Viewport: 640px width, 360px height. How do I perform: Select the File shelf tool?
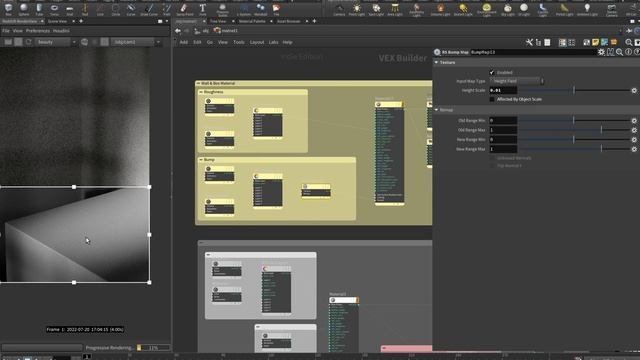point(276,9)
